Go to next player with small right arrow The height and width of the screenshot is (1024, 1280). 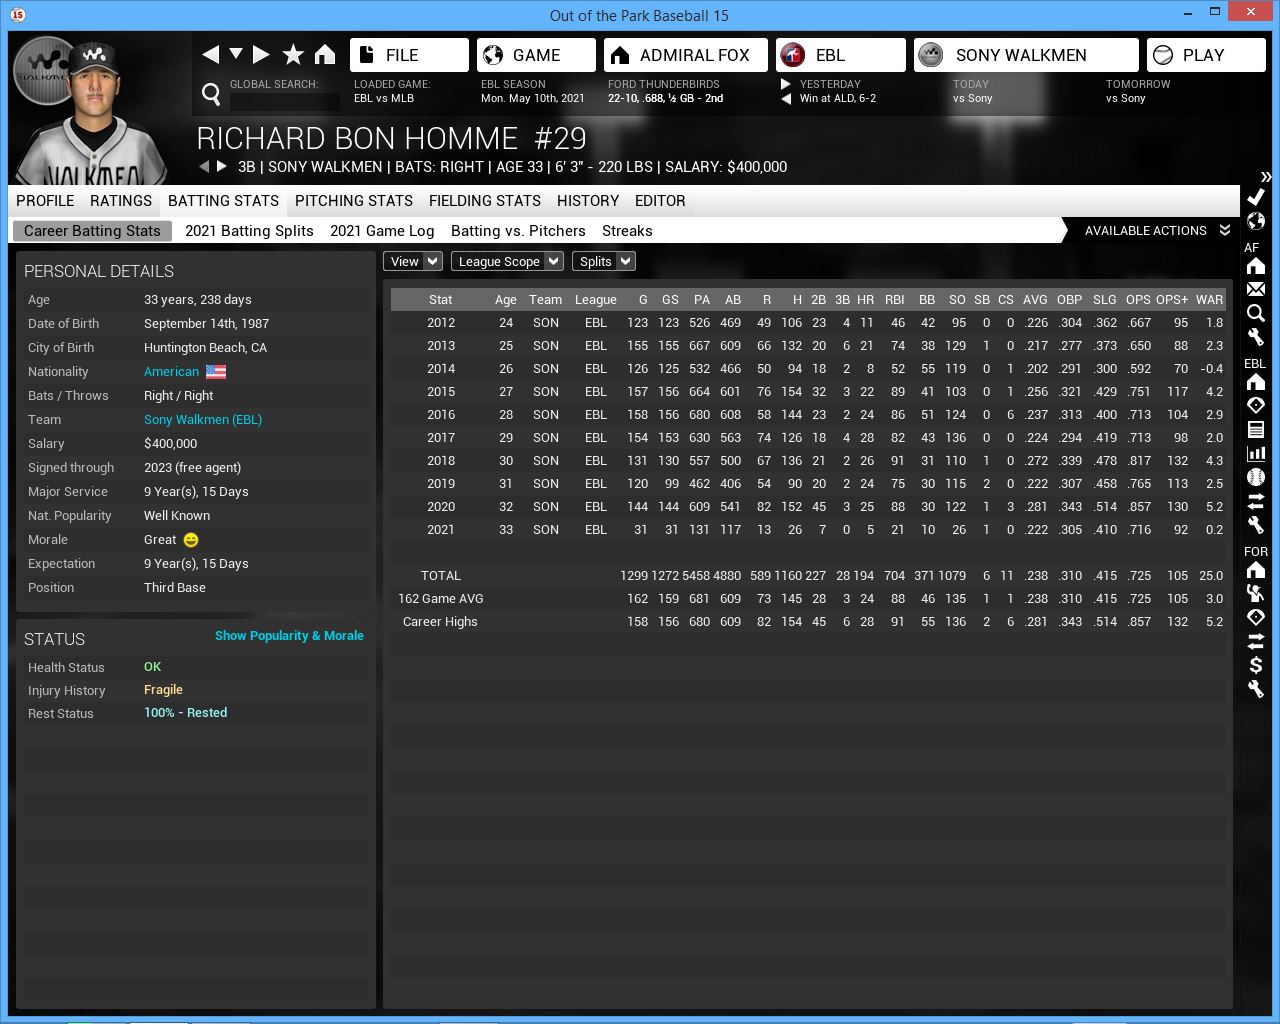[222, 167]
